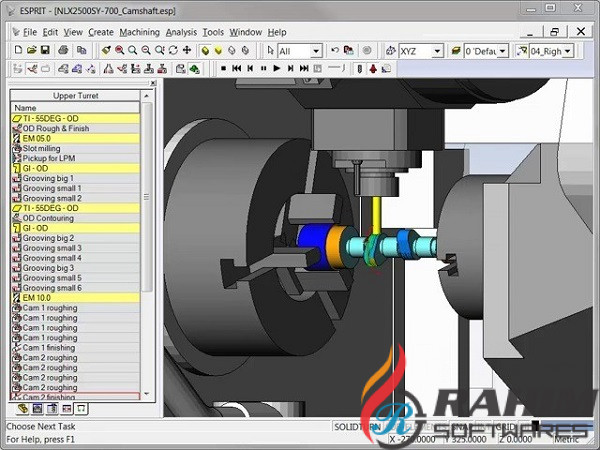
Task: Click the green arrow icon in second toolbar
Action: [x=194, y=69]
